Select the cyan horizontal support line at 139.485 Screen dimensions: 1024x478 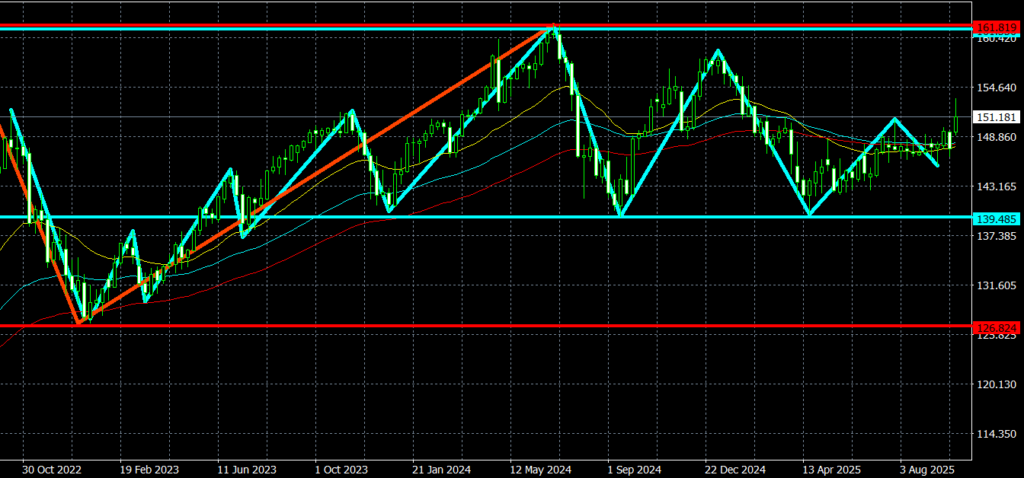pyautogui.click(x=500, y=217)
